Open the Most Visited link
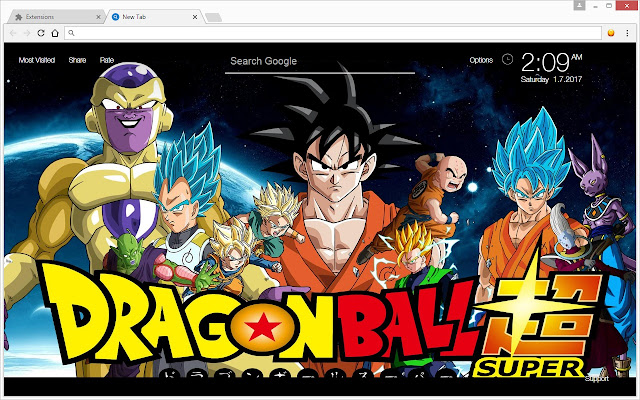Image resolution: width=640 pixels, height=400 pixels. 37,60
